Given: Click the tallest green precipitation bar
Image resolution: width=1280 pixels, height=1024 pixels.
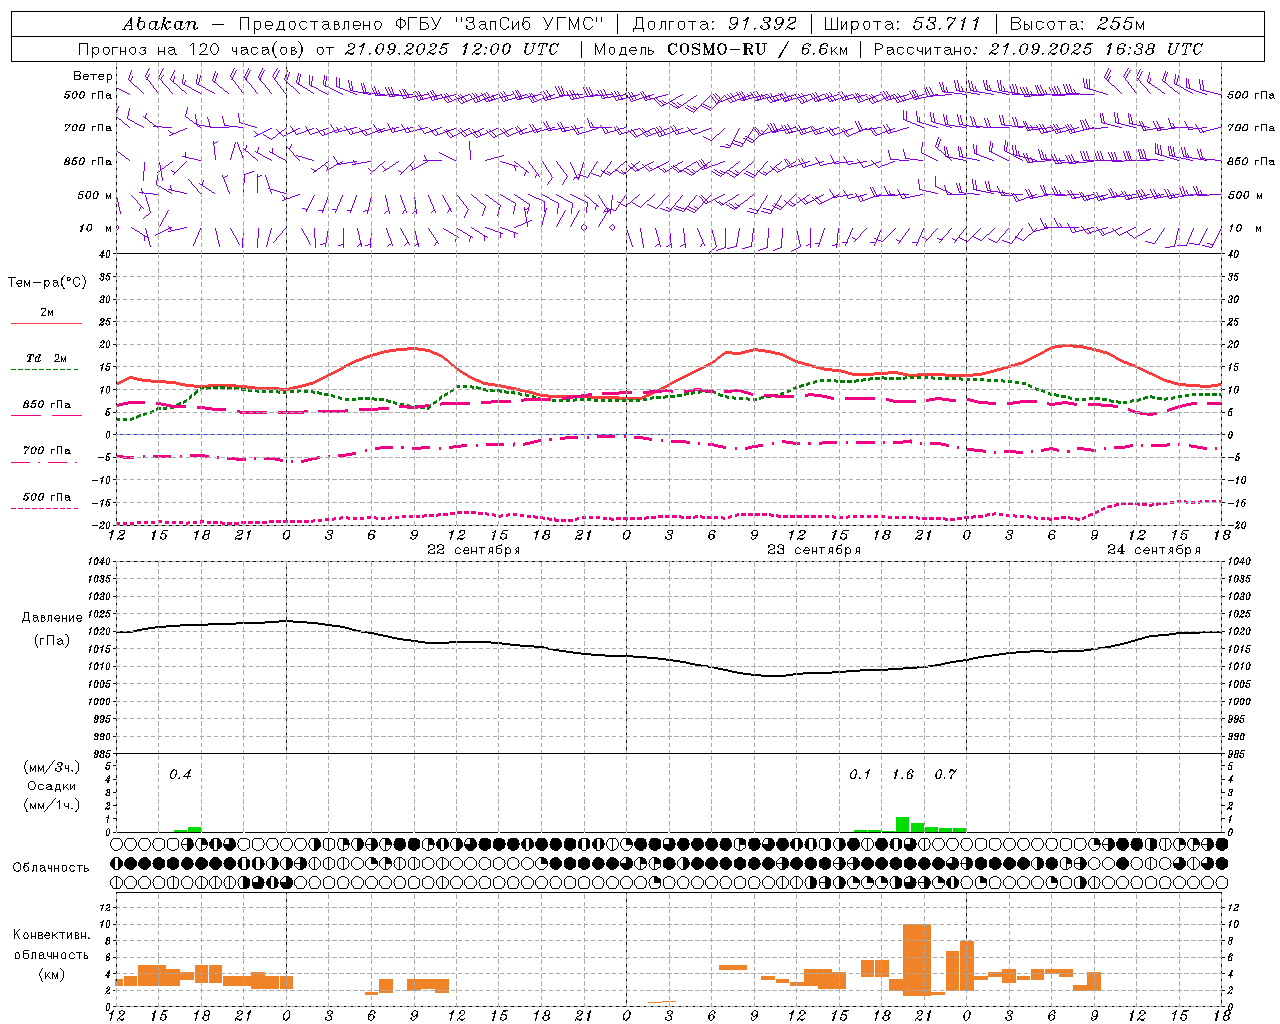Looking at the screenshot, I should click(x=902, y=825).
